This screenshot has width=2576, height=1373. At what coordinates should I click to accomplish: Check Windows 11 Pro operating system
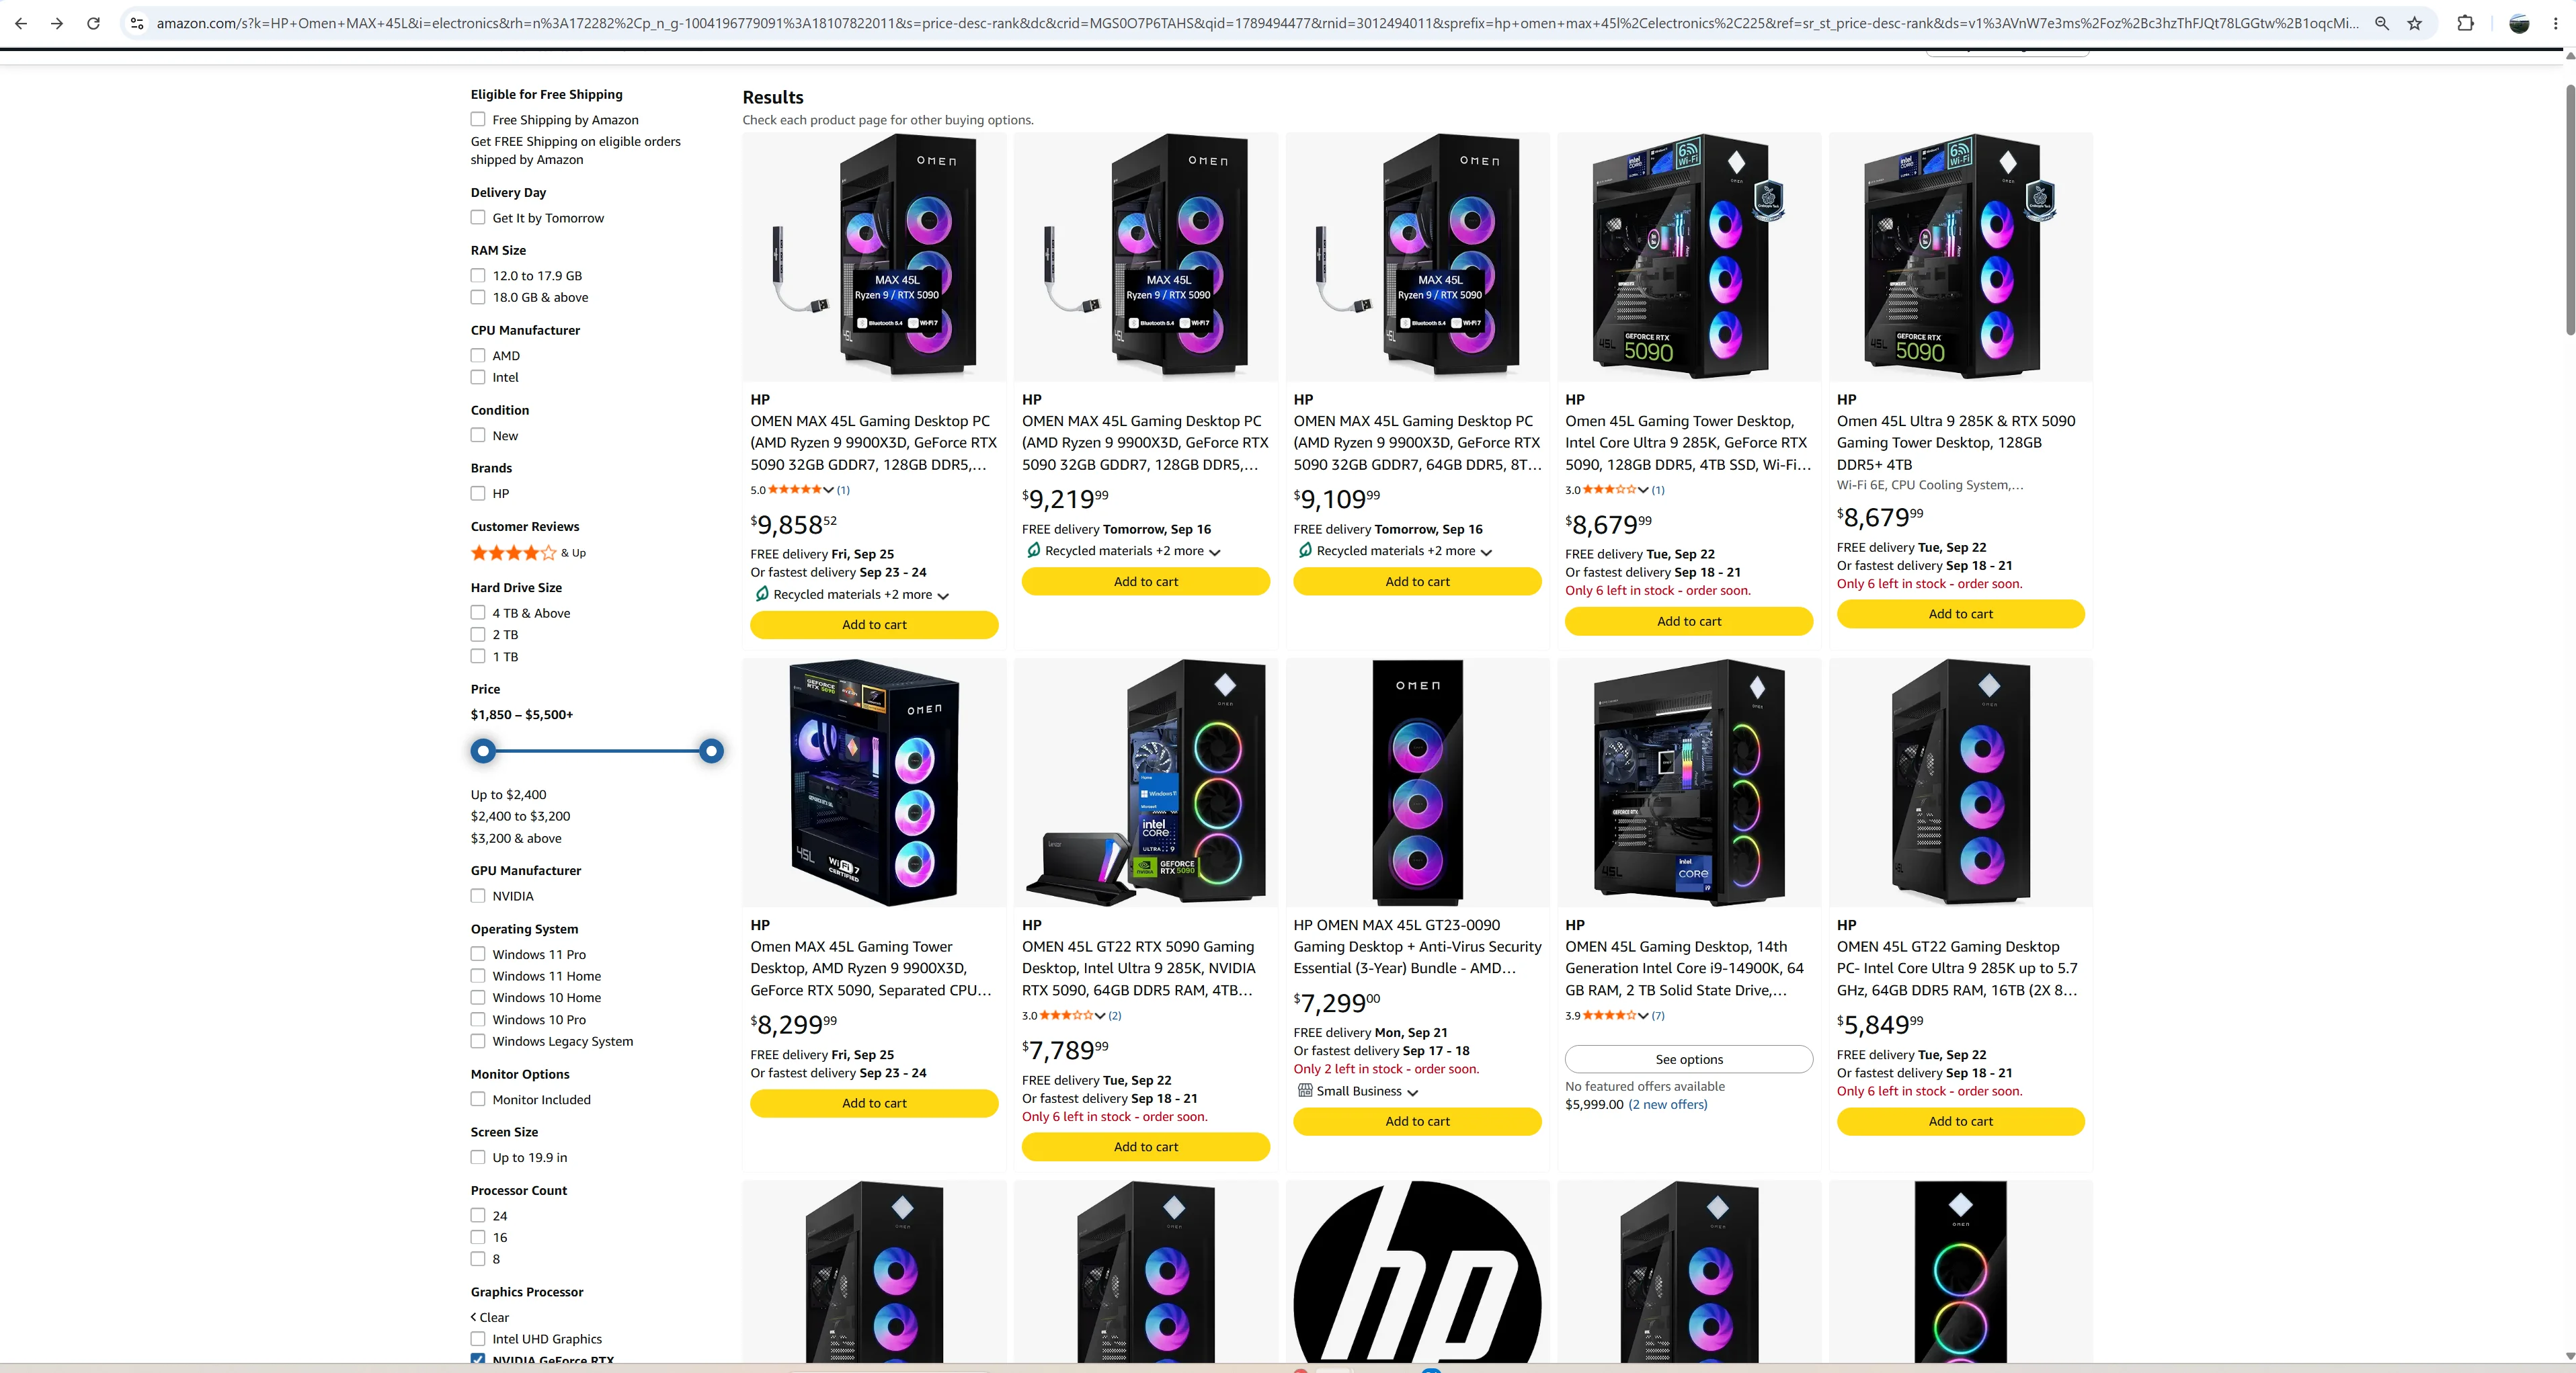478,955
